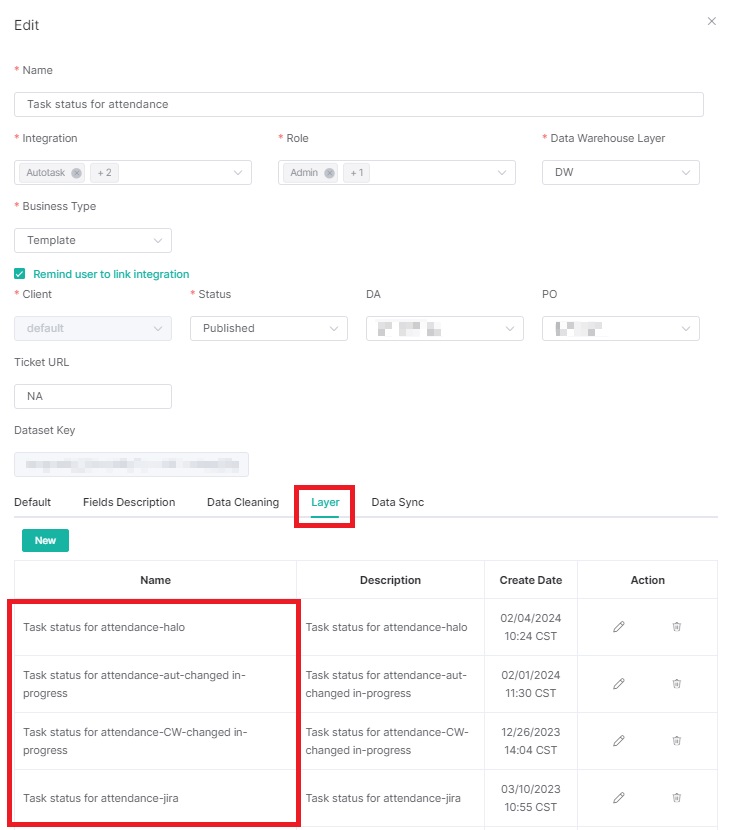Uncheck Remind user to link integration
This screenshot has height=830, width=733.
coord(17,273)
